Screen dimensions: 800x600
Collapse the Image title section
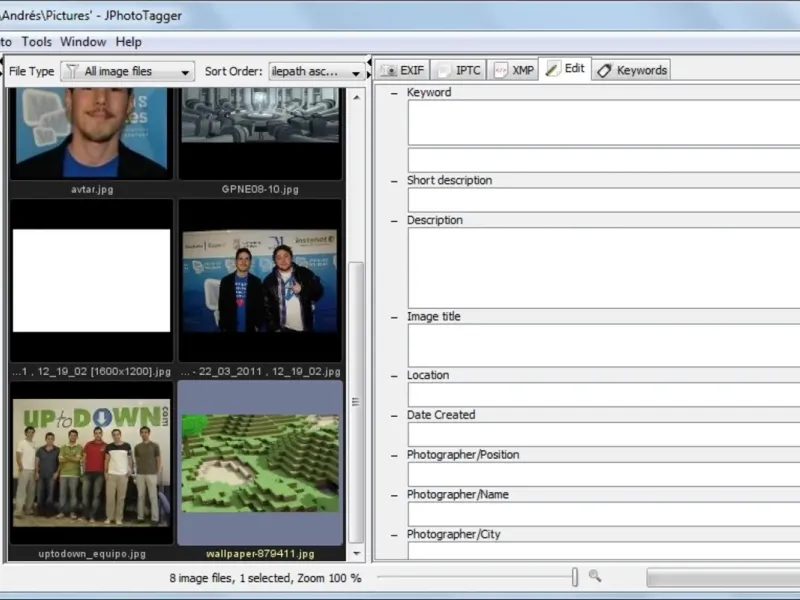click(x=394, y=317)
